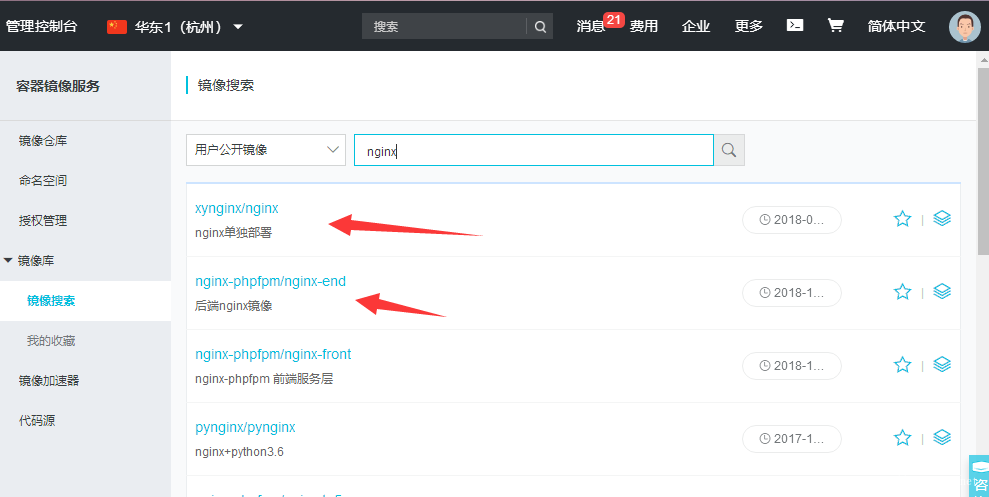
Task: Click the message count badge 21
Action: pos(614,20)
